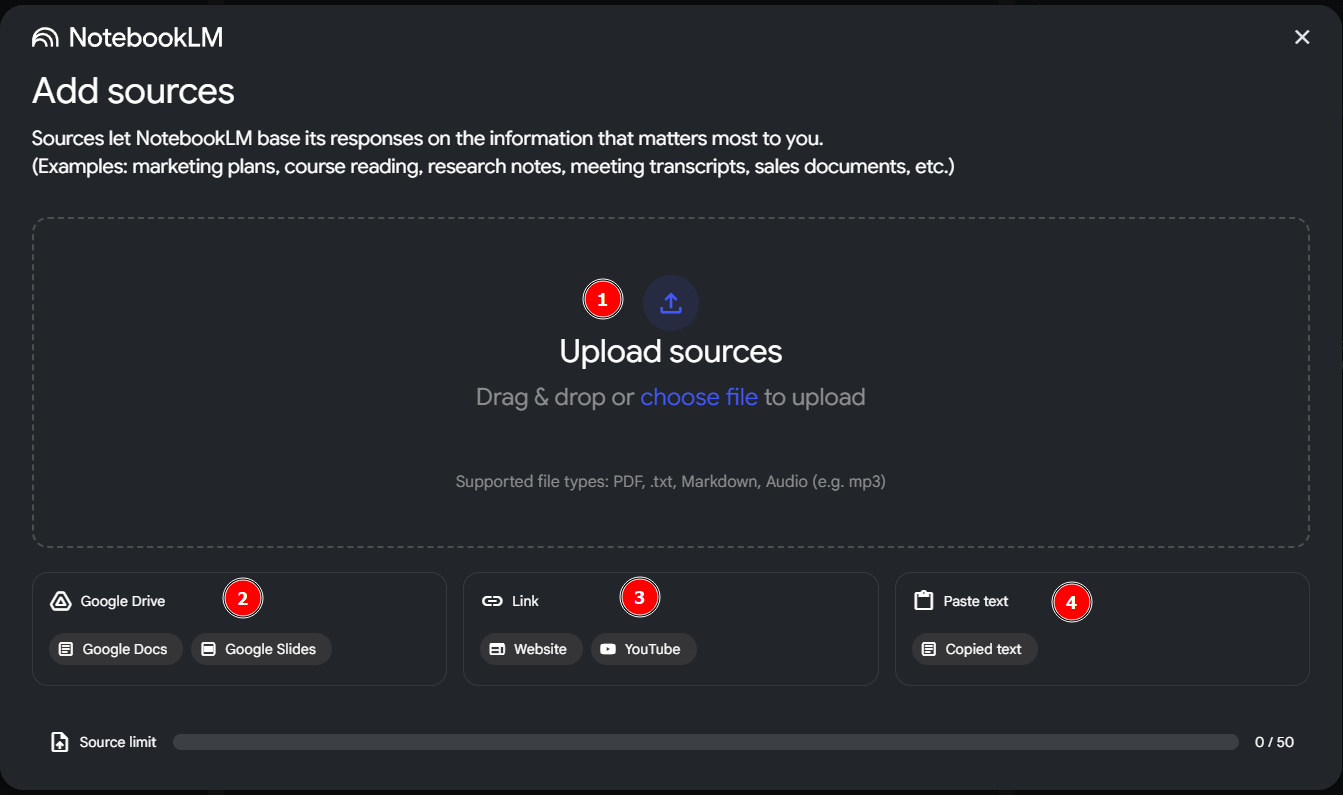Add a YouTube video source
This screenshot has height=795, width=1343.
(644, 649)
